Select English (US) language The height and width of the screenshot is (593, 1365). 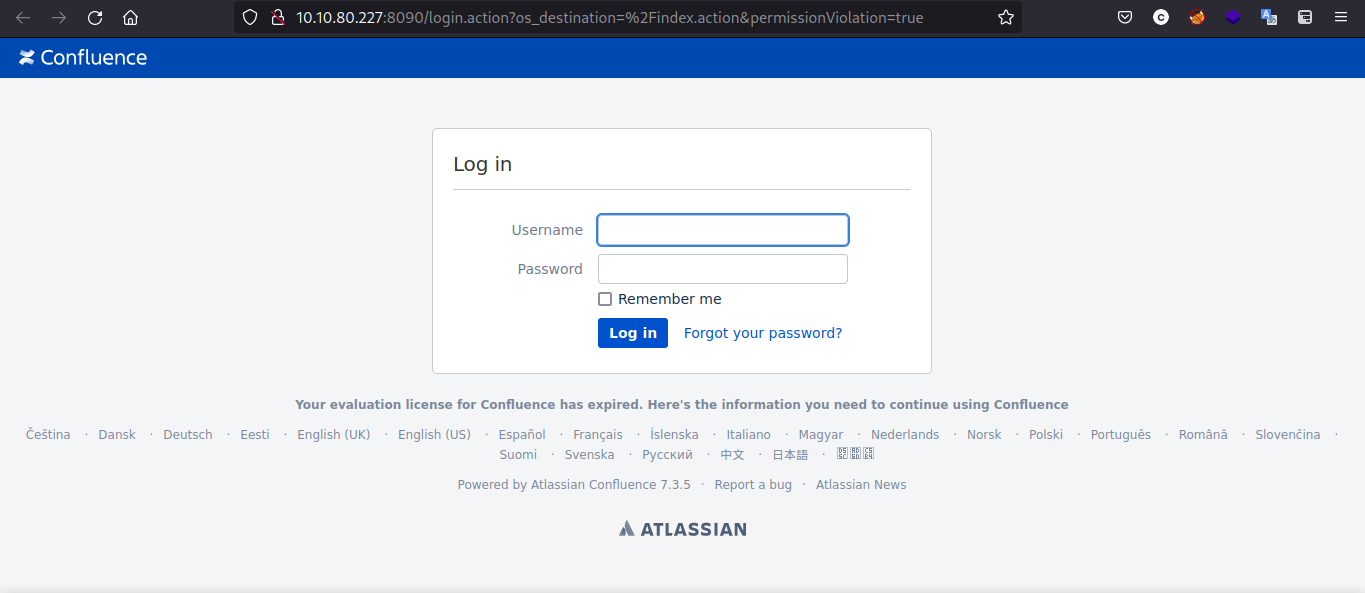434,435
